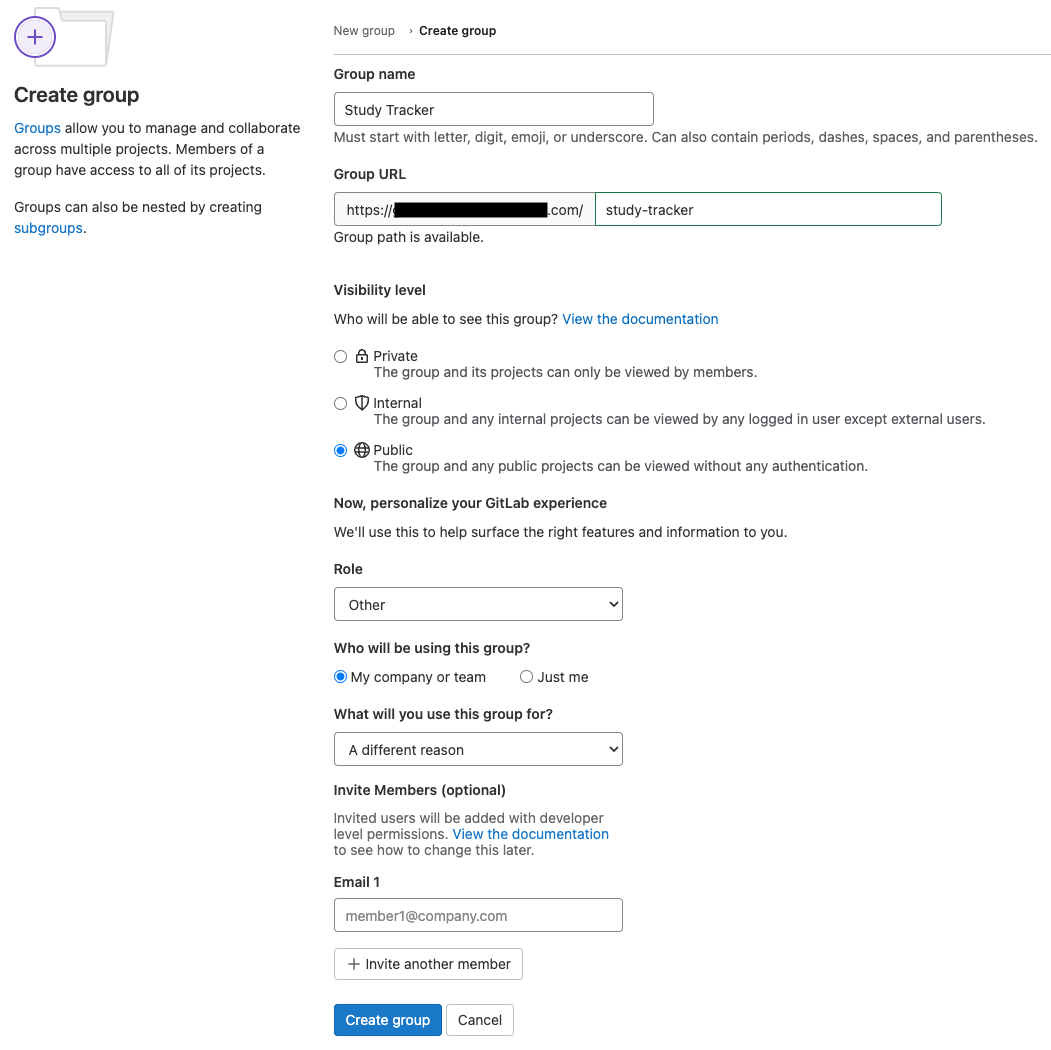Screen dimensions: 1051x1050
Task: Select My company or team option
Action: click(341, 677)
